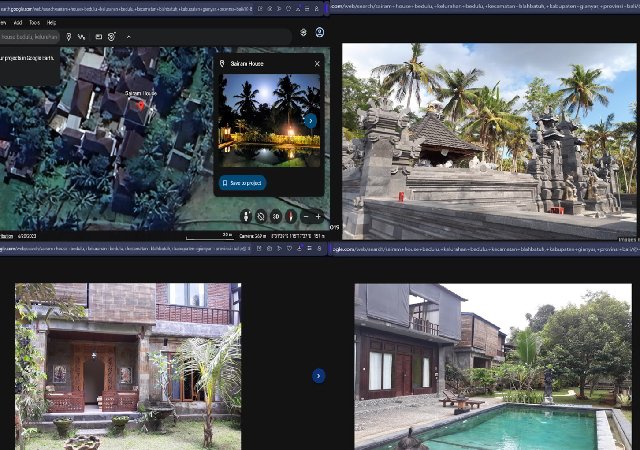This screenshot has width=640, height=450.
Task: Open the Balinese stone temple photo
Action: coord(489,141)
